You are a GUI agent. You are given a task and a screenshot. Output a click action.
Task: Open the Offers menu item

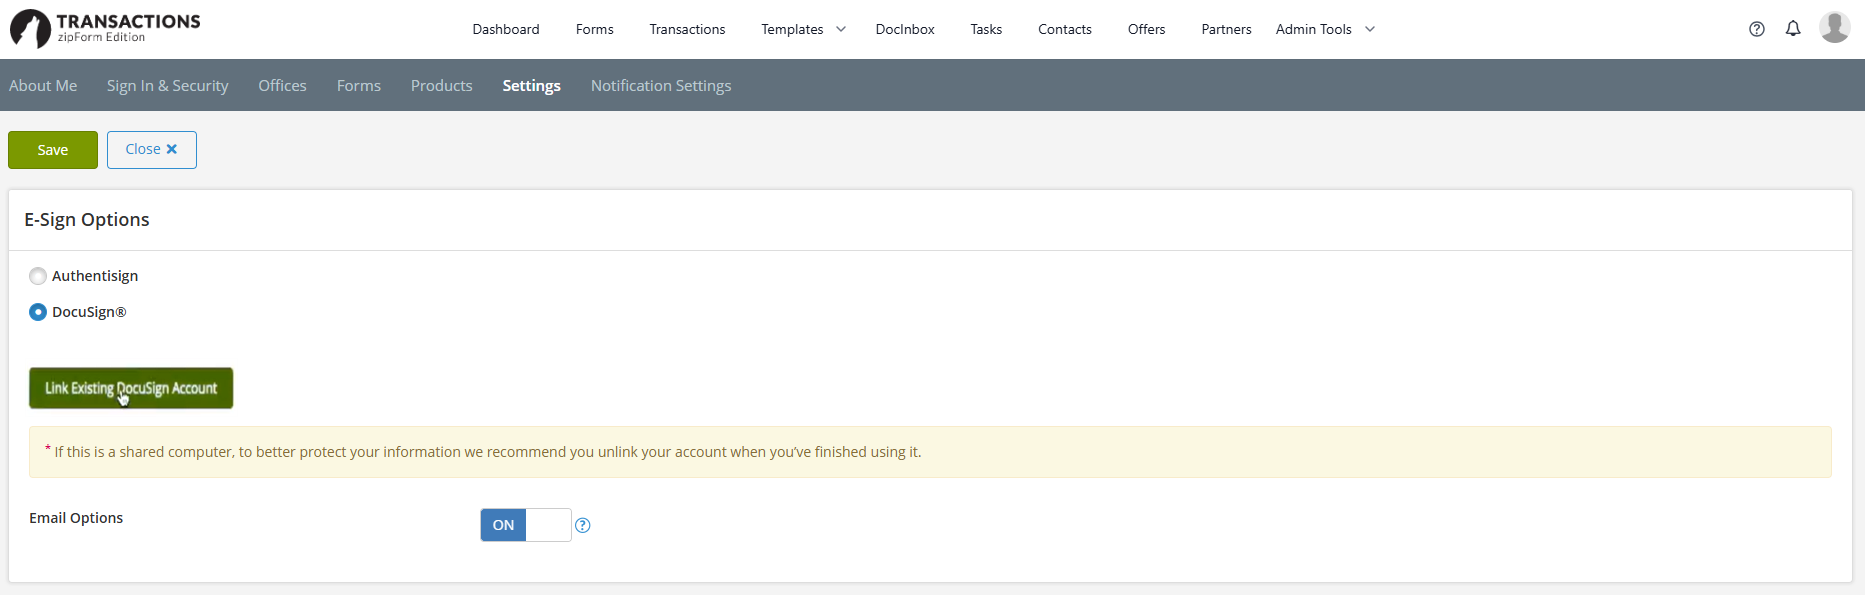[x=1146, y=29]
